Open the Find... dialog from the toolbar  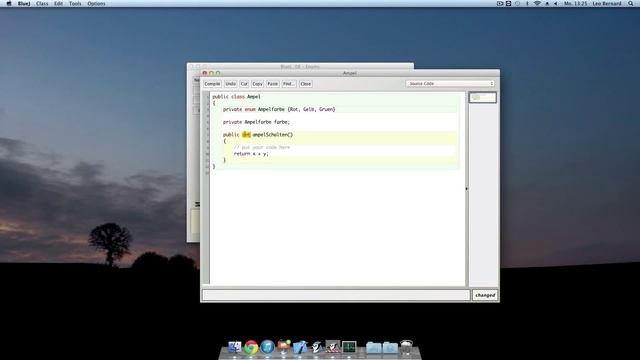[x=289, y=84]
